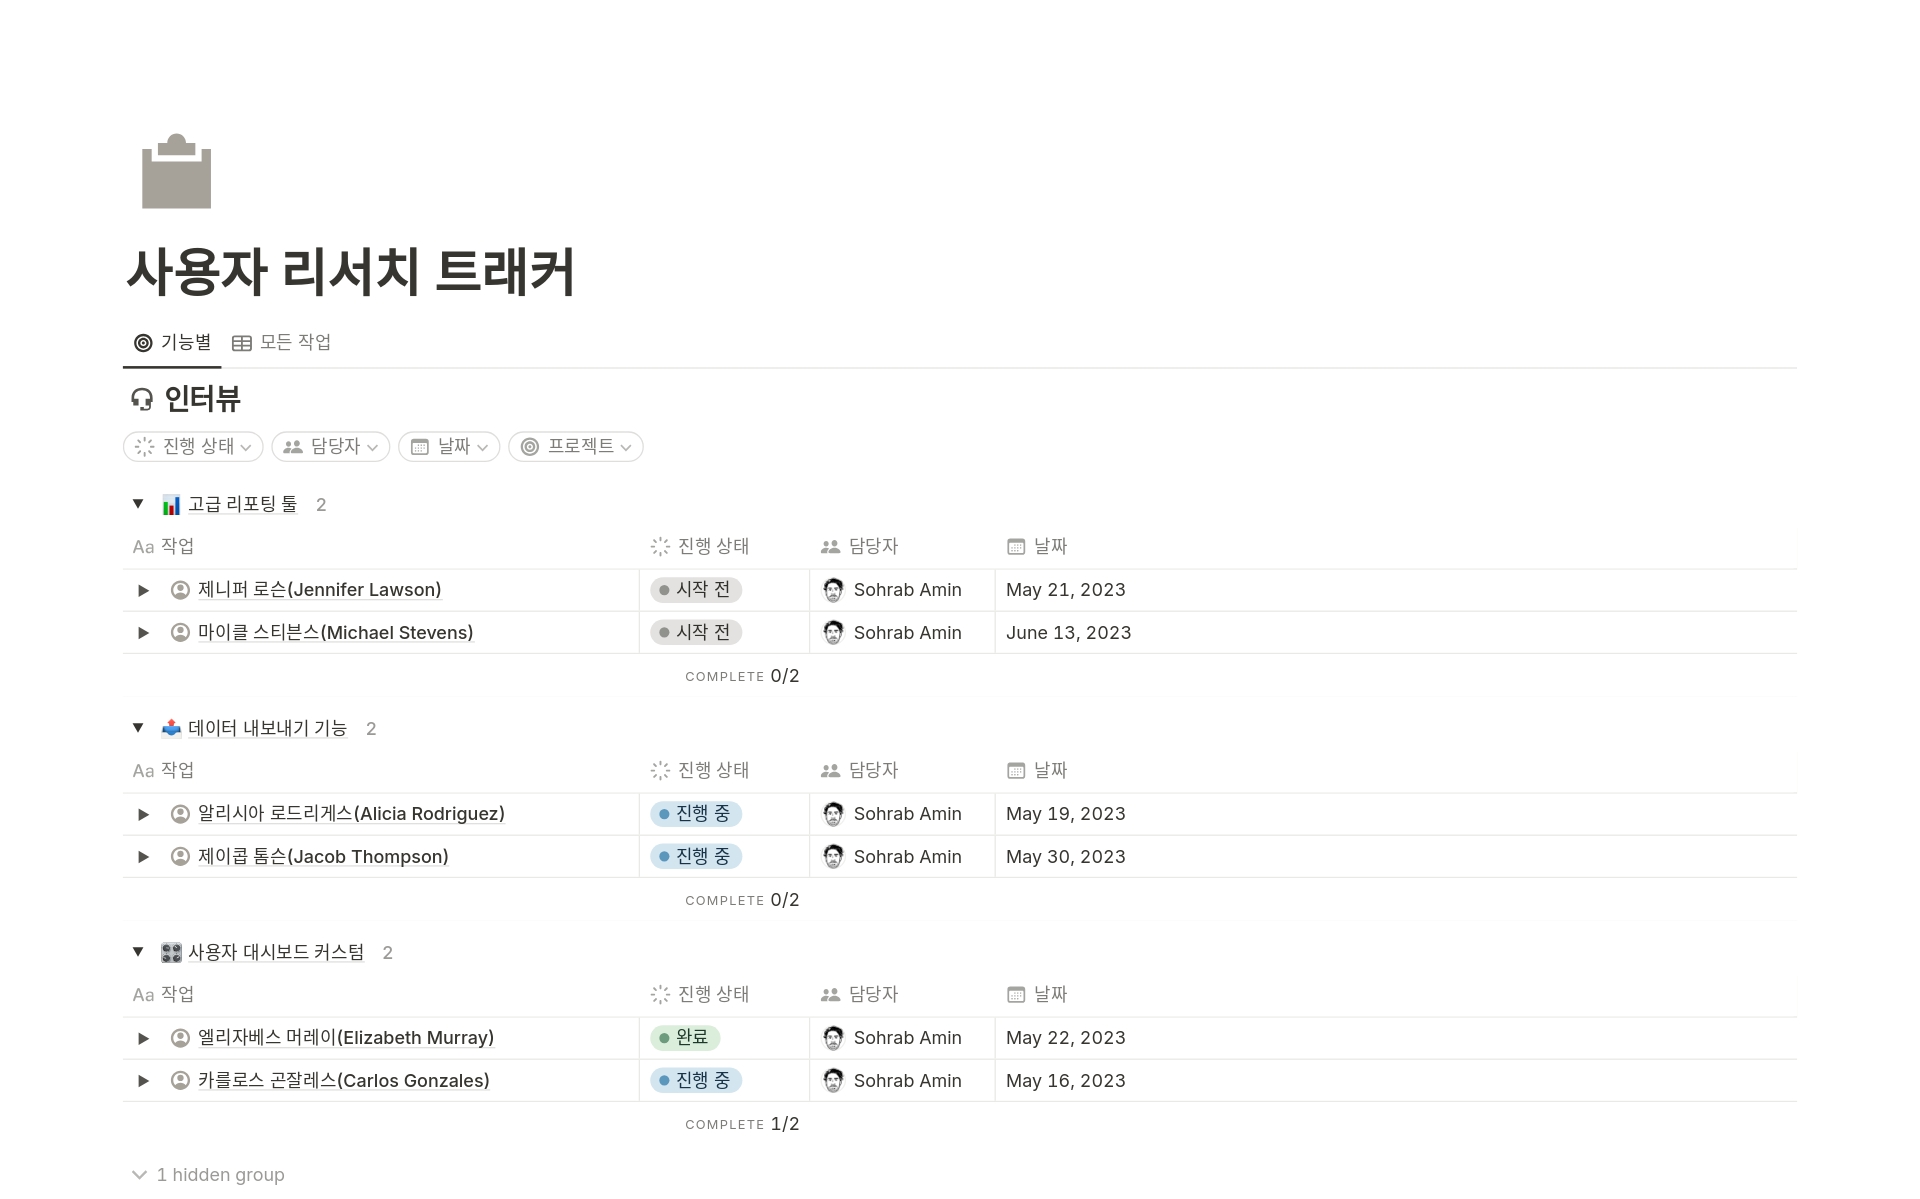Image resolution: width=1920 pixels, height=1199 pixels.
Task: Open the 프로젝트 filter dropdown
Action: pyautogui.click(x=575, y=447)
